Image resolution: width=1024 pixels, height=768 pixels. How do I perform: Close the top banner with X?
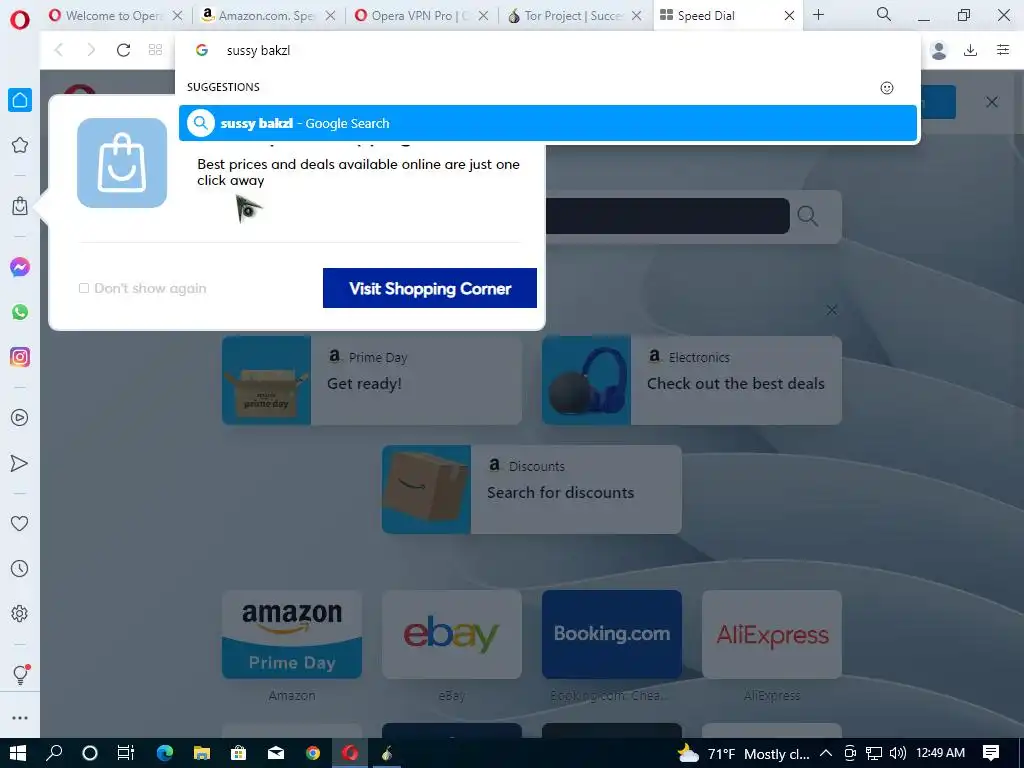coord(991,102)
